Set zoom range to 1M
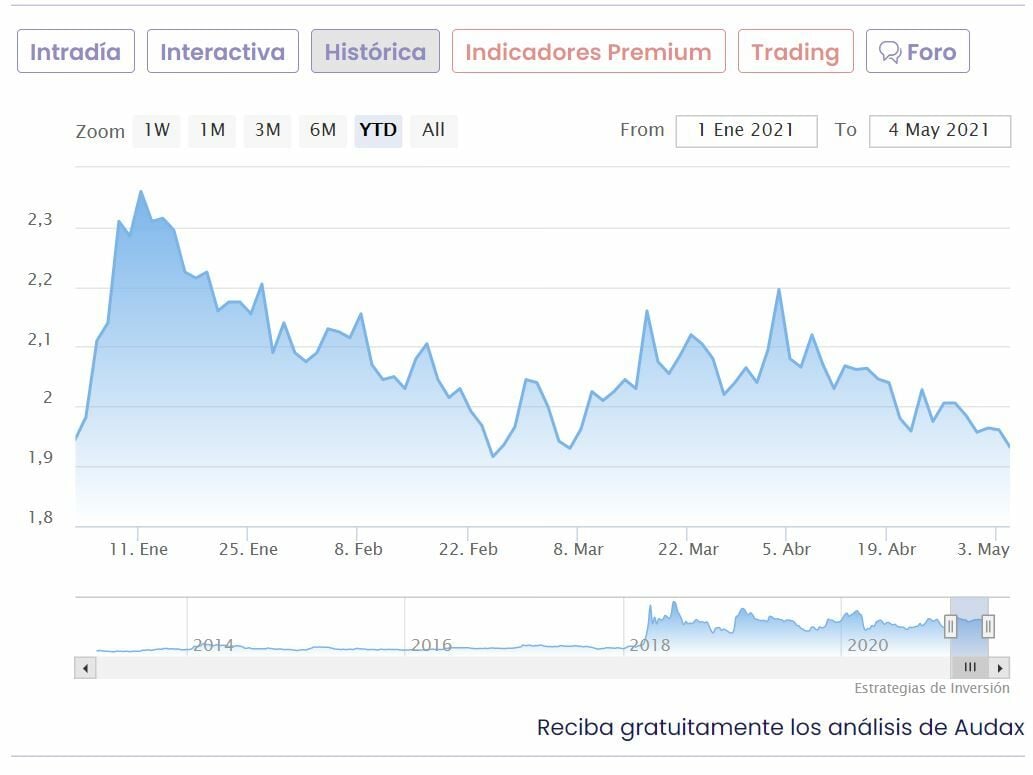1033x775 pixels. (x=212, y=130)
